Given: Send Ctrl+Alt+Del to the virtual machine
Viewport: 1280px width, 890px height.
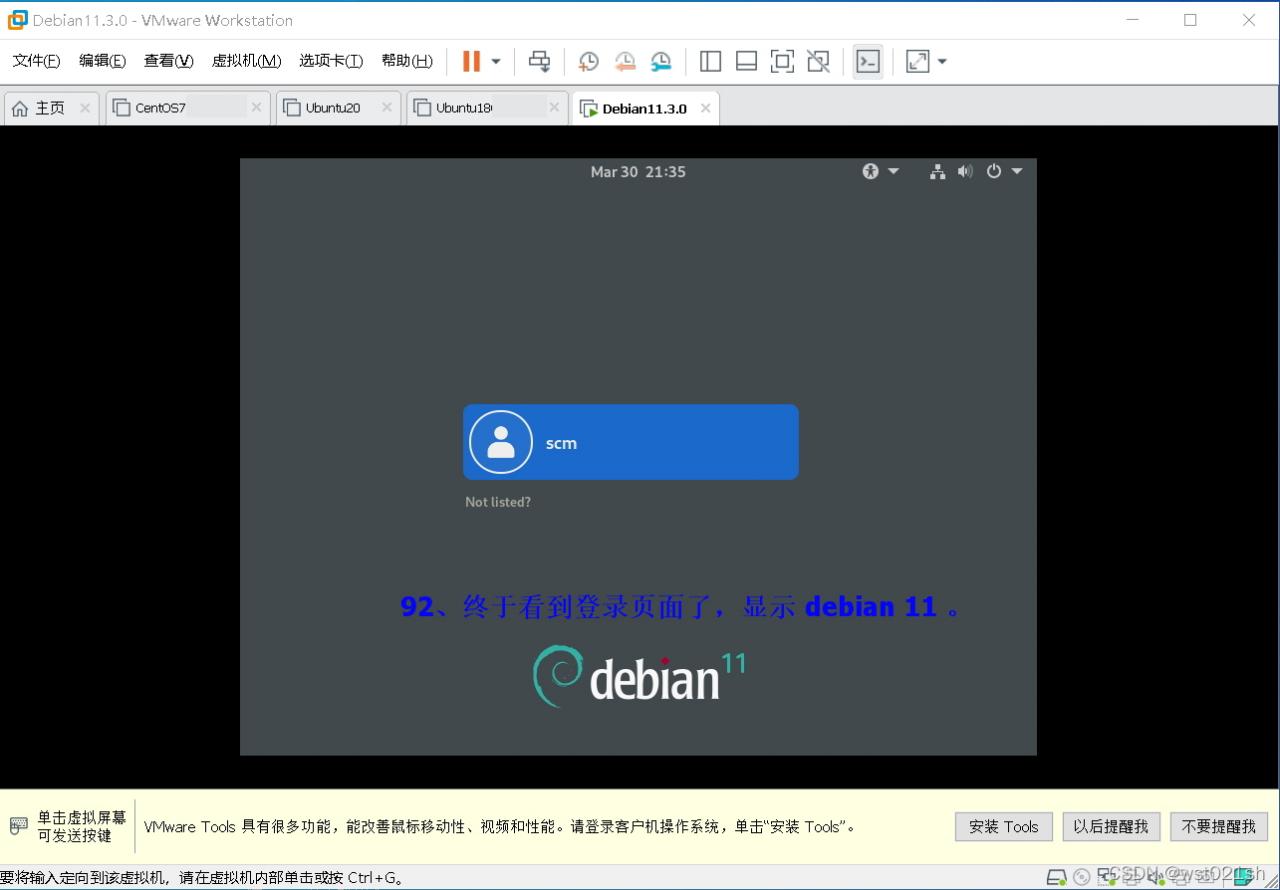Looking at the screenshot, I should point(540,62).
